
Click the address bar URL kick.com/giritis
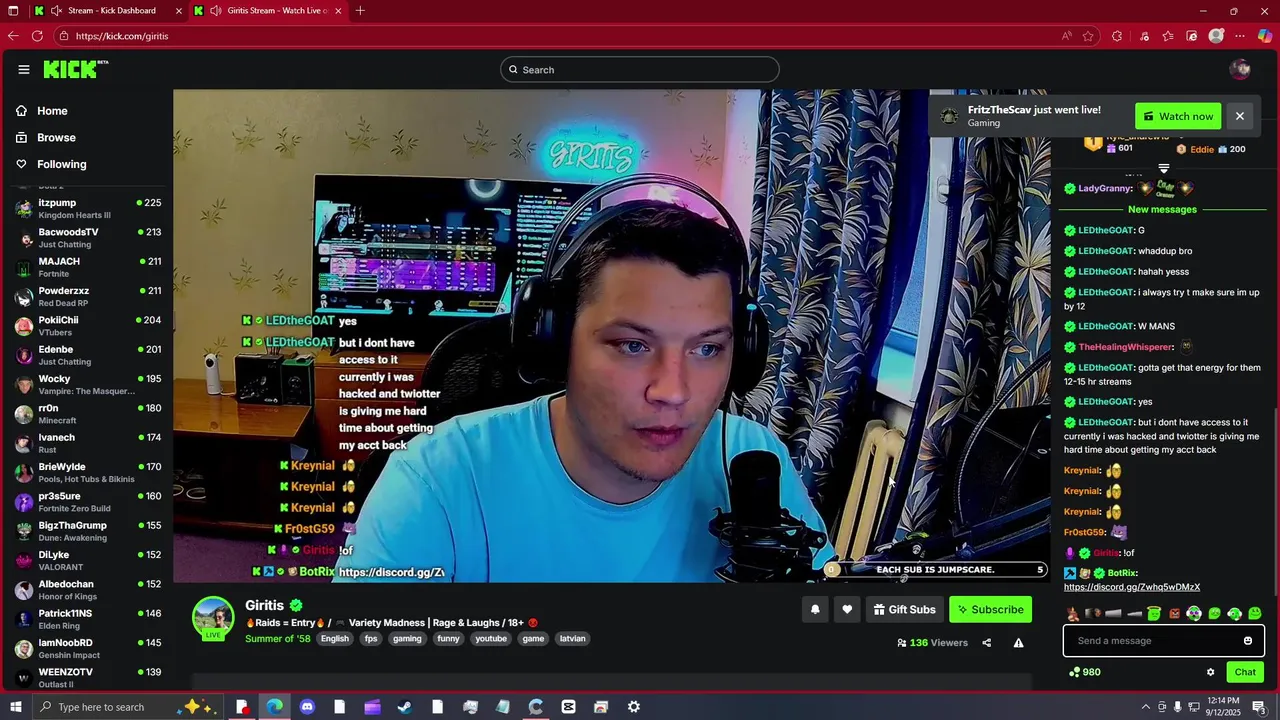122,36
